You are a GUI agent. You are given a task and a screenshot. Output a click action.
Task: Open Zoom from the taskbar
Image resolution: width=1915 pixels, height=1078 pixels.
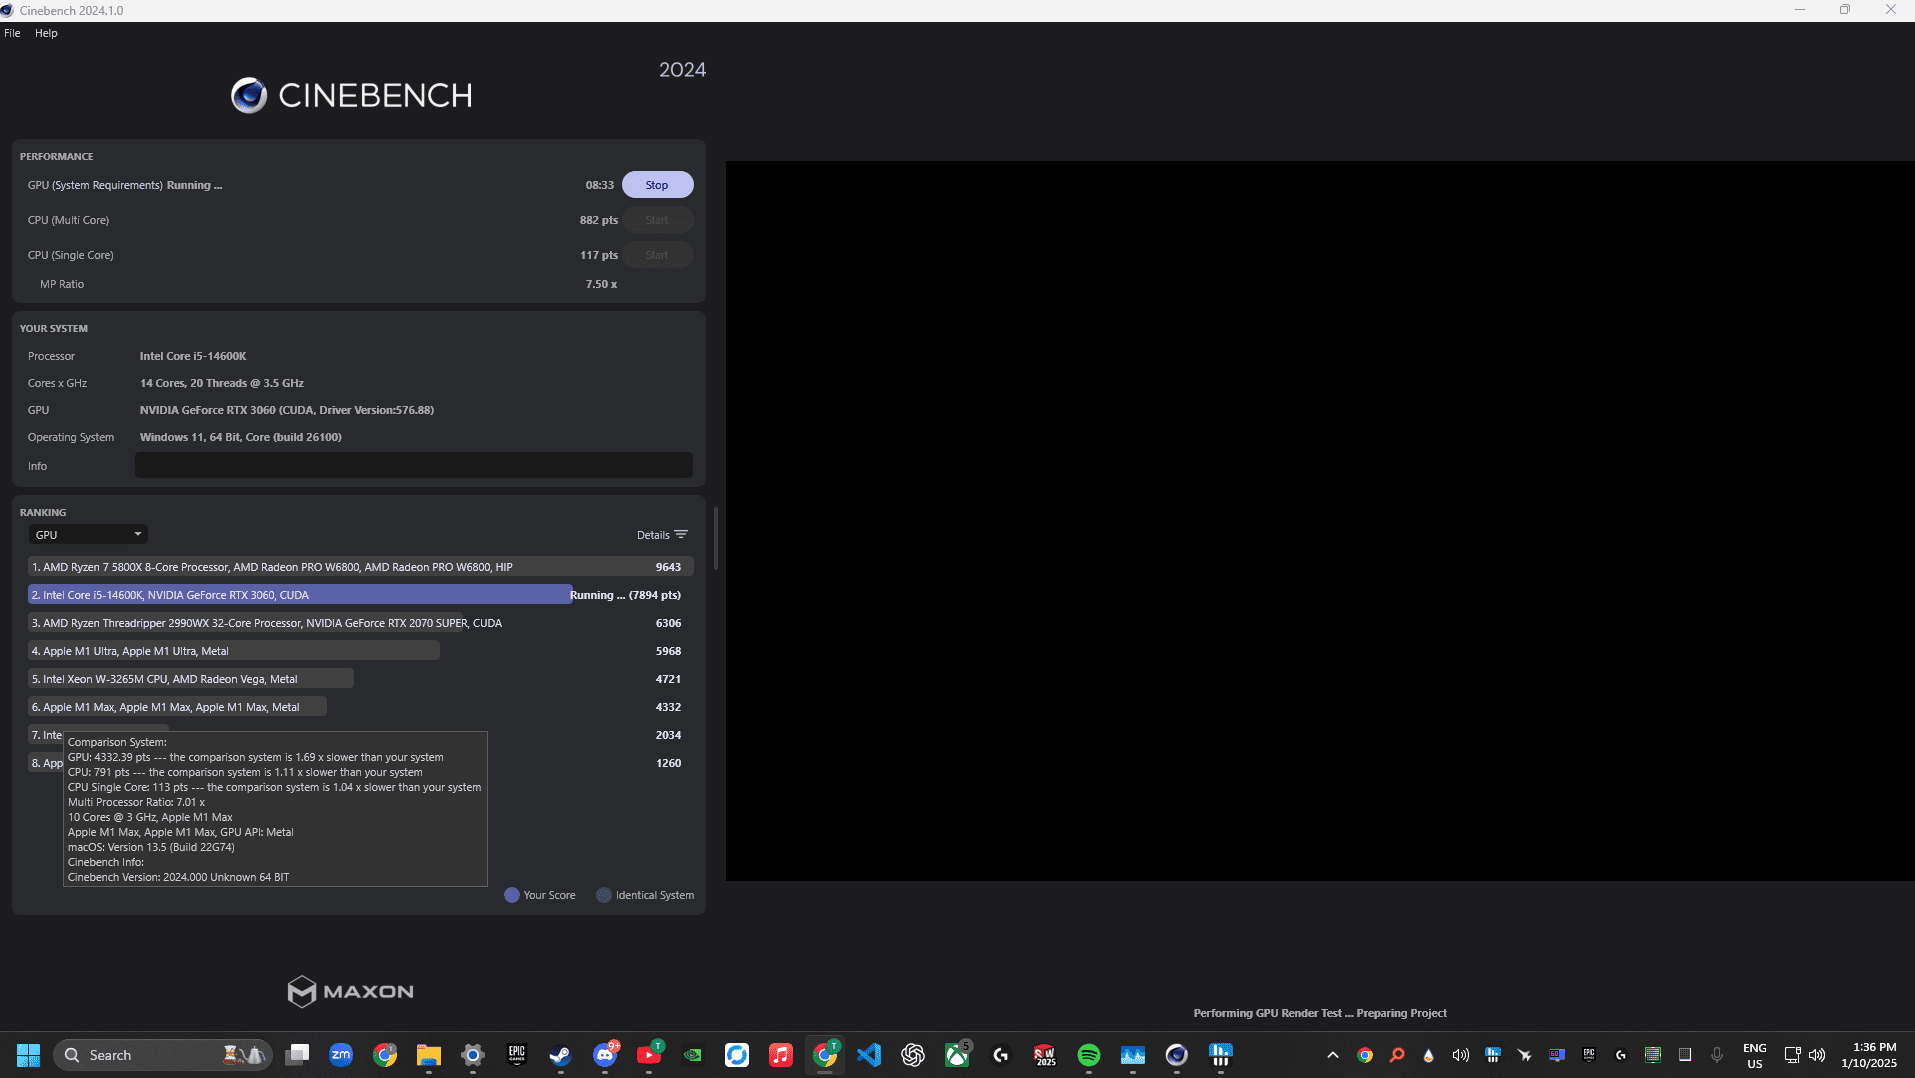[341, 1055]
